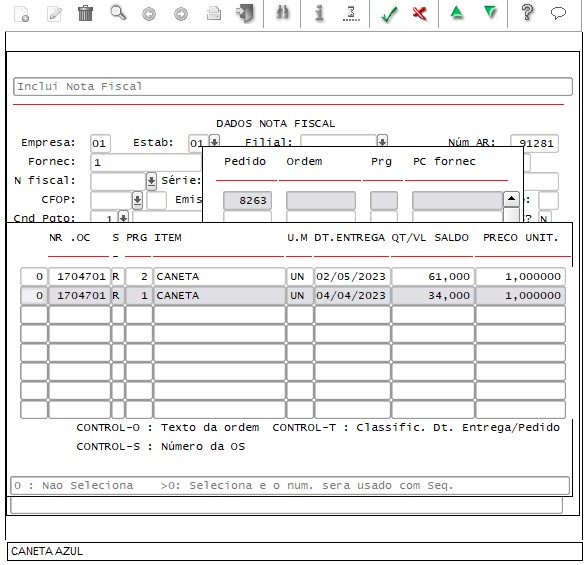Viewport: 586px width, 565px height.
Task: Go to next record arrow icon
Action: point(181,15)
